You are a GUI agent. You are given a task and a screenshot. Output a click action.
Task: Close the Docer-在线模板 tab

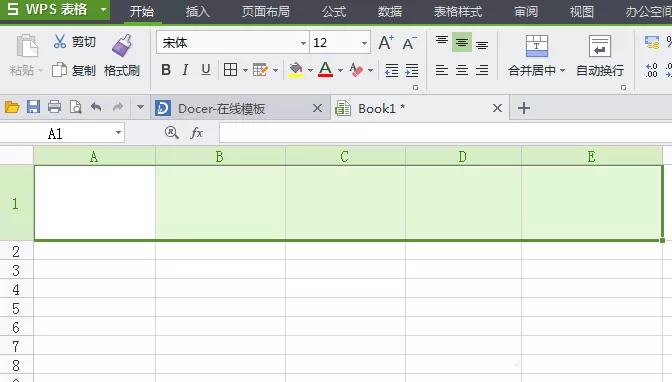318,108
